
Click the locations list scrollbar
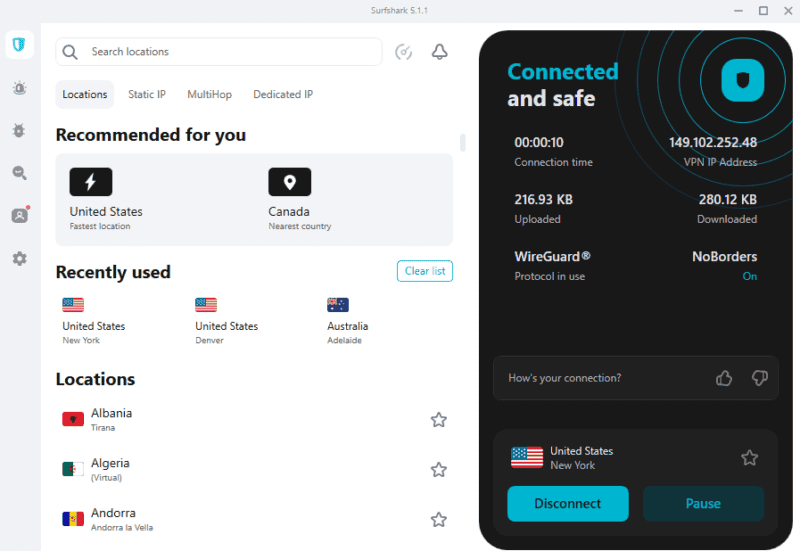coord(463,143)
